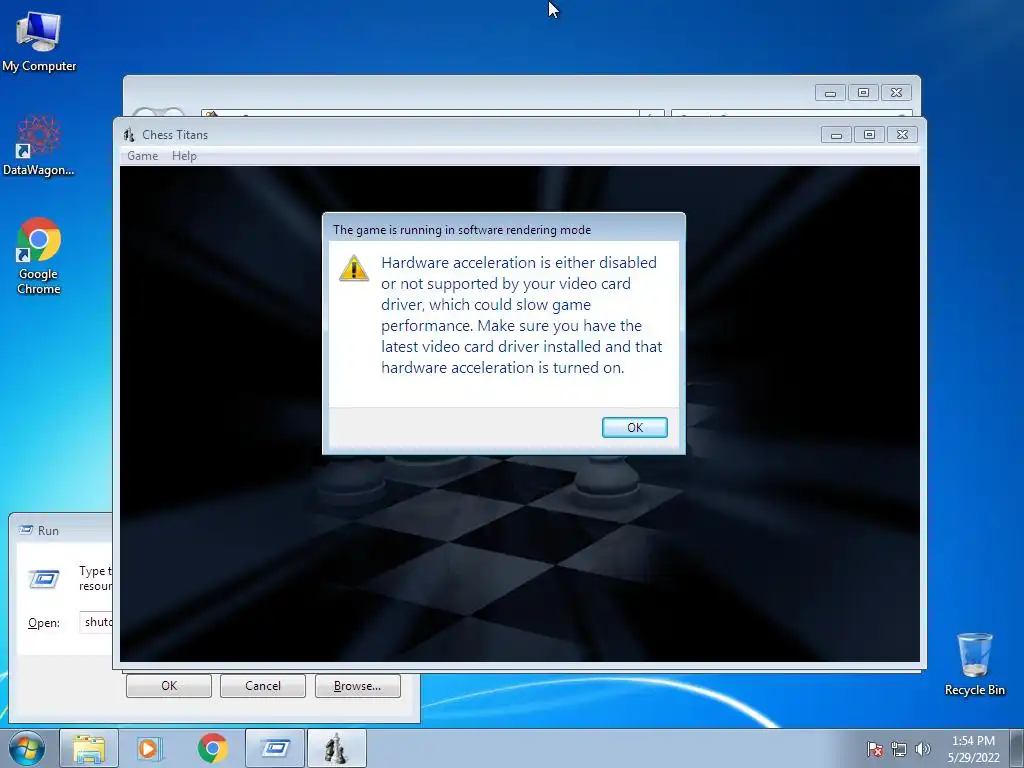The height and width of the screenshot is (768, 1024).
Task: Cancel the Run dialog
Action: coord(263,686)
